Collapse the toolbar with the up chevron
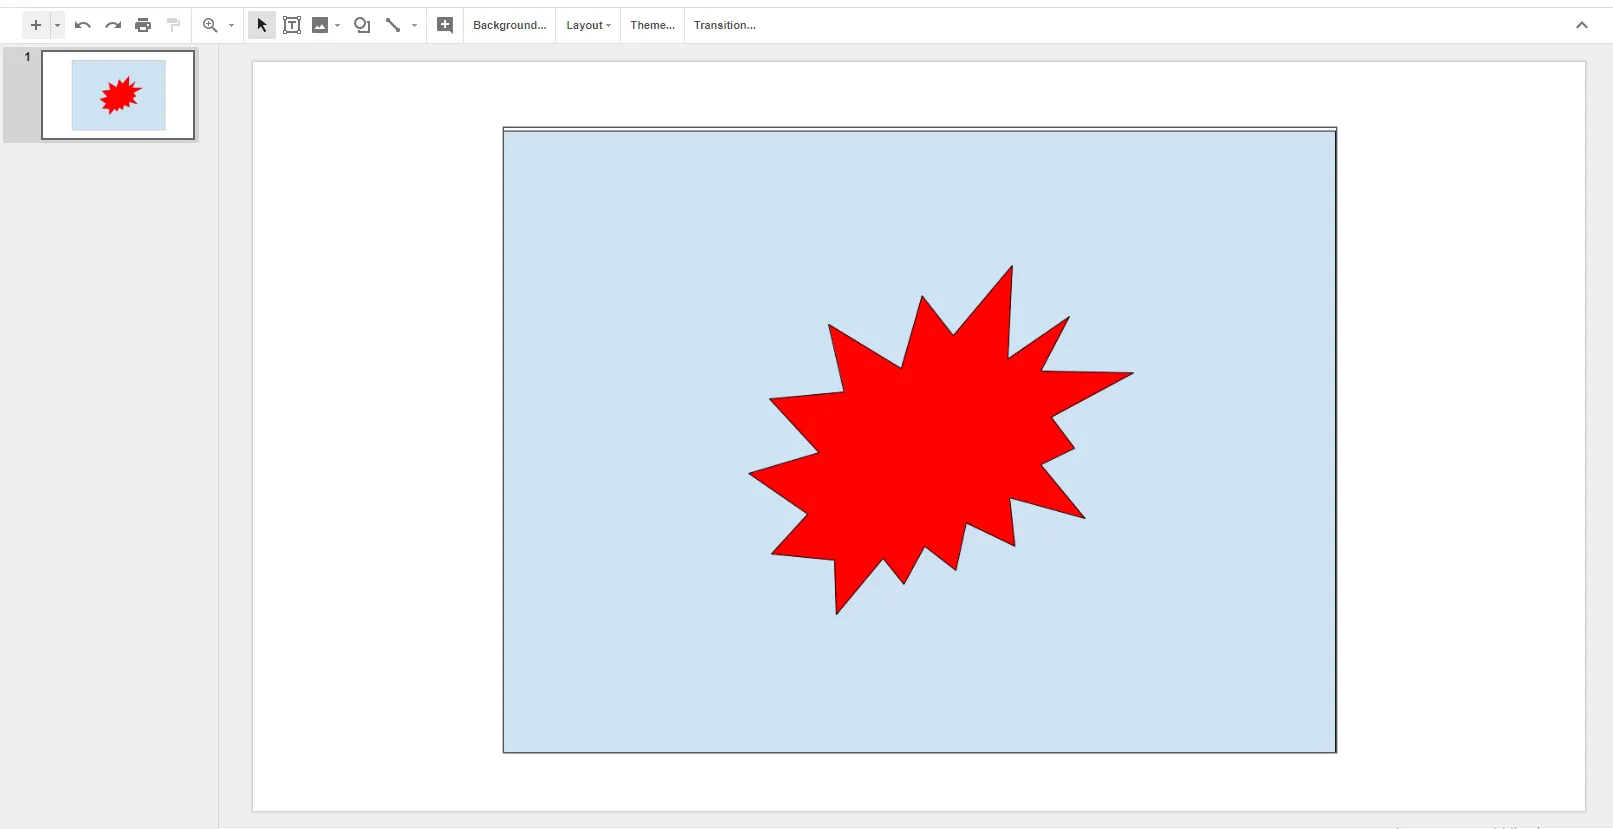The width and height of the screenshot is (1613, 829). click(x=1582, y=25)
